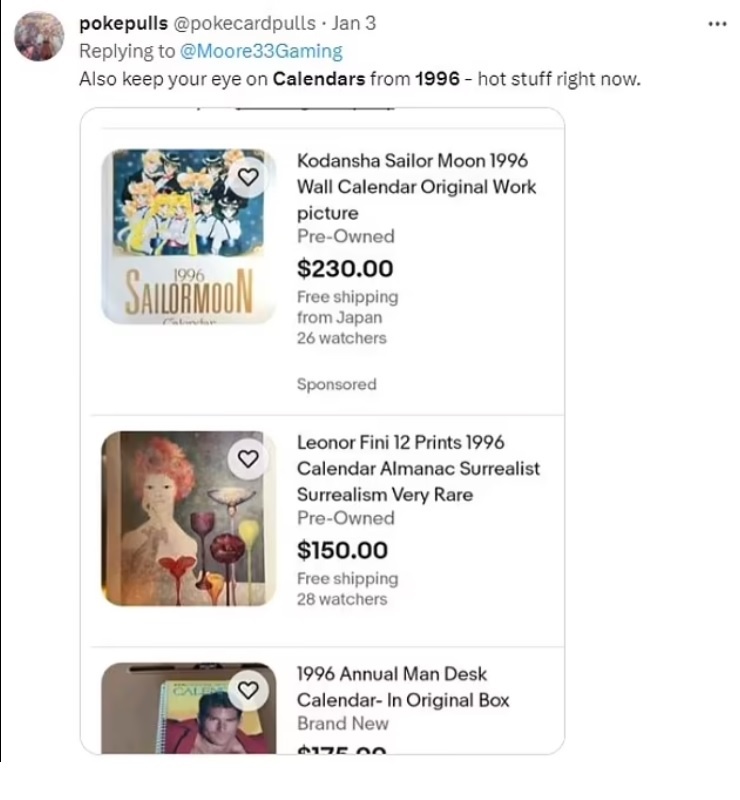This screenshot has height=800, width=740.
Task: Open the Leonor Fini calendar thumbnail
Action: (189, 518)
